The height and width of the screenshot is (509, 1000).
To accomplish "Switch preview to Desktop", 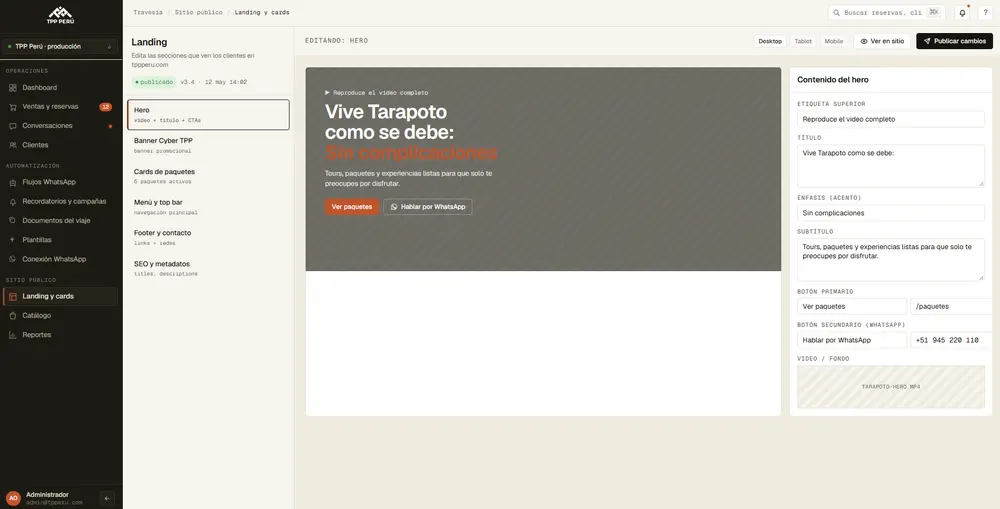I will tap(770, 41).
